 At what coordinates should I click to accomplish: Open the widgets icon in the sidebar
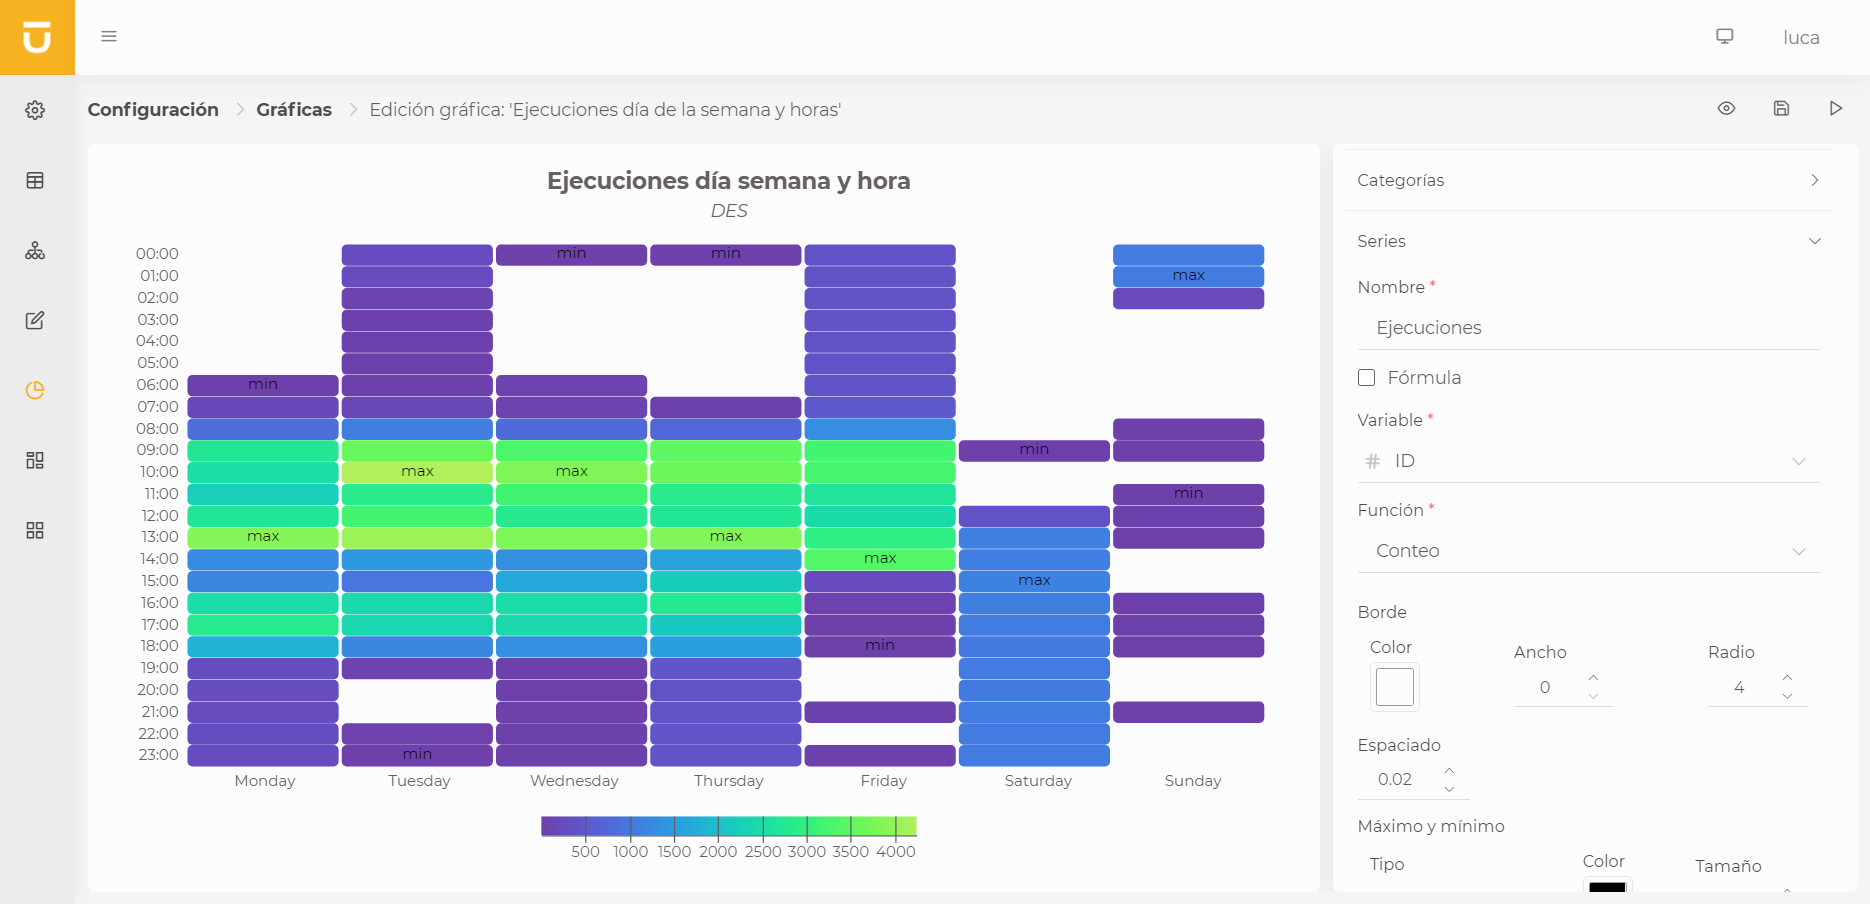(35, 460)
